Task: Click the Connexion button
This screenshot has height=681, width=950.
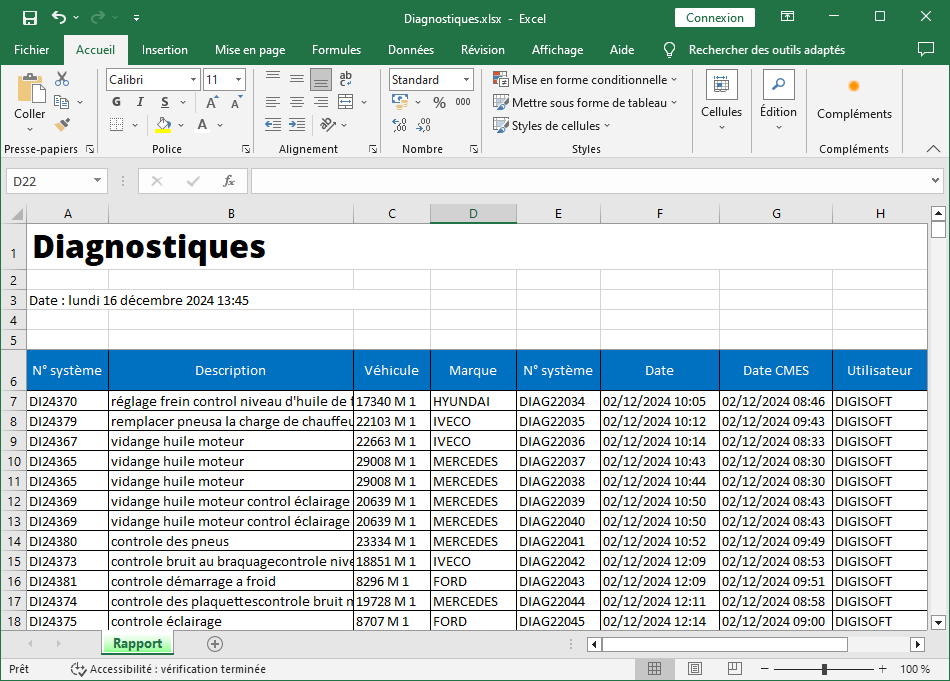Action: click(x=715, y=18)
